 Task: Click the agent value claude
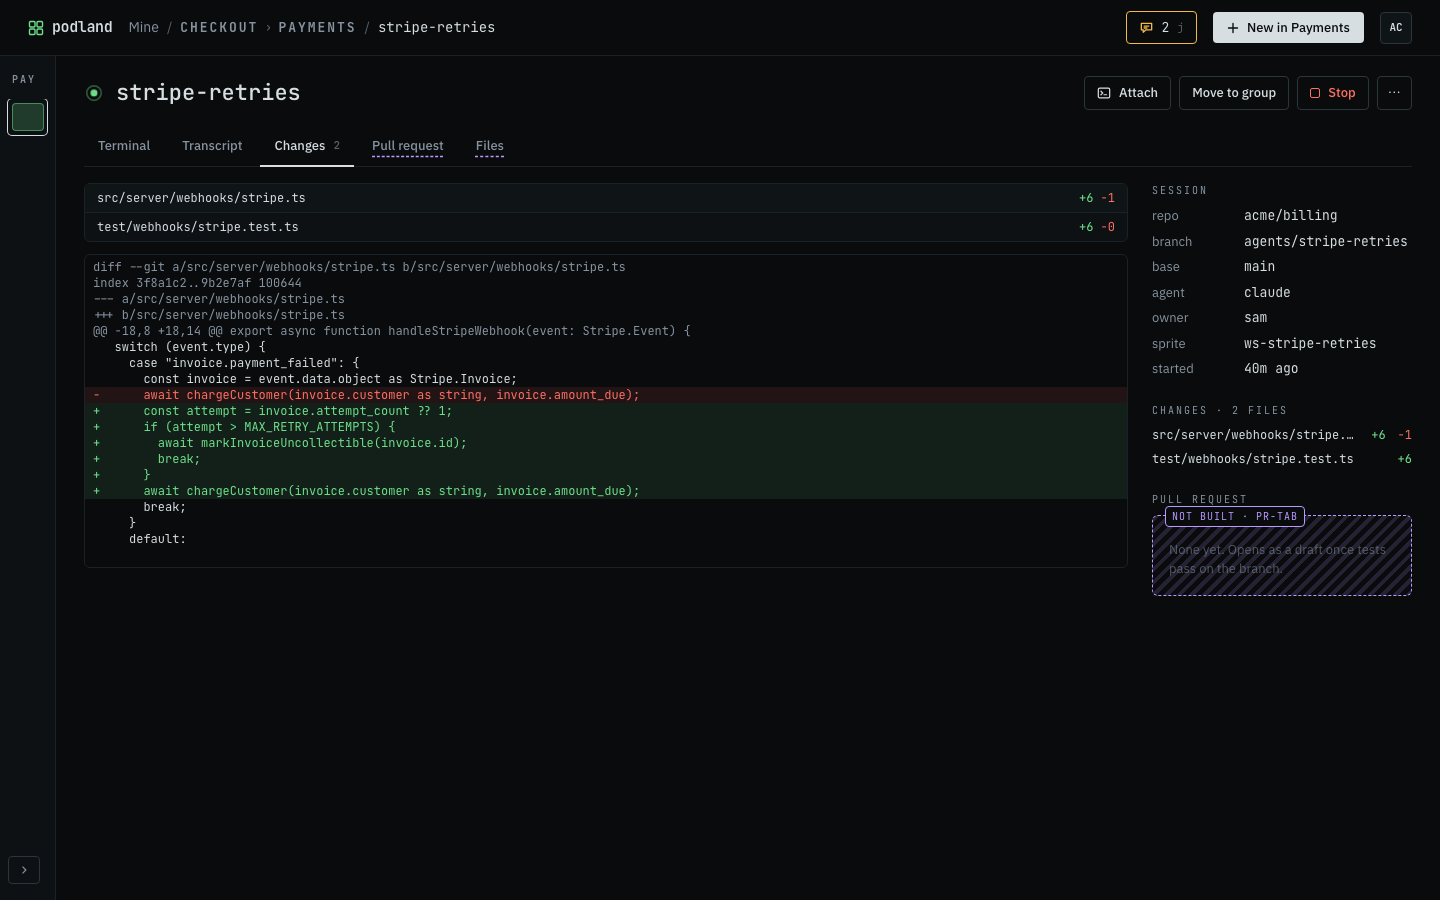[1268, 292]
